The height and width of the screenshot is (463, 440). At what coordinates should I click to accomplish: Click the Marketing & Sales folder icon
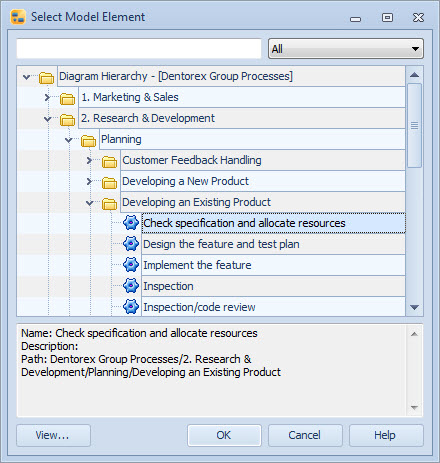tap(67, 98)
